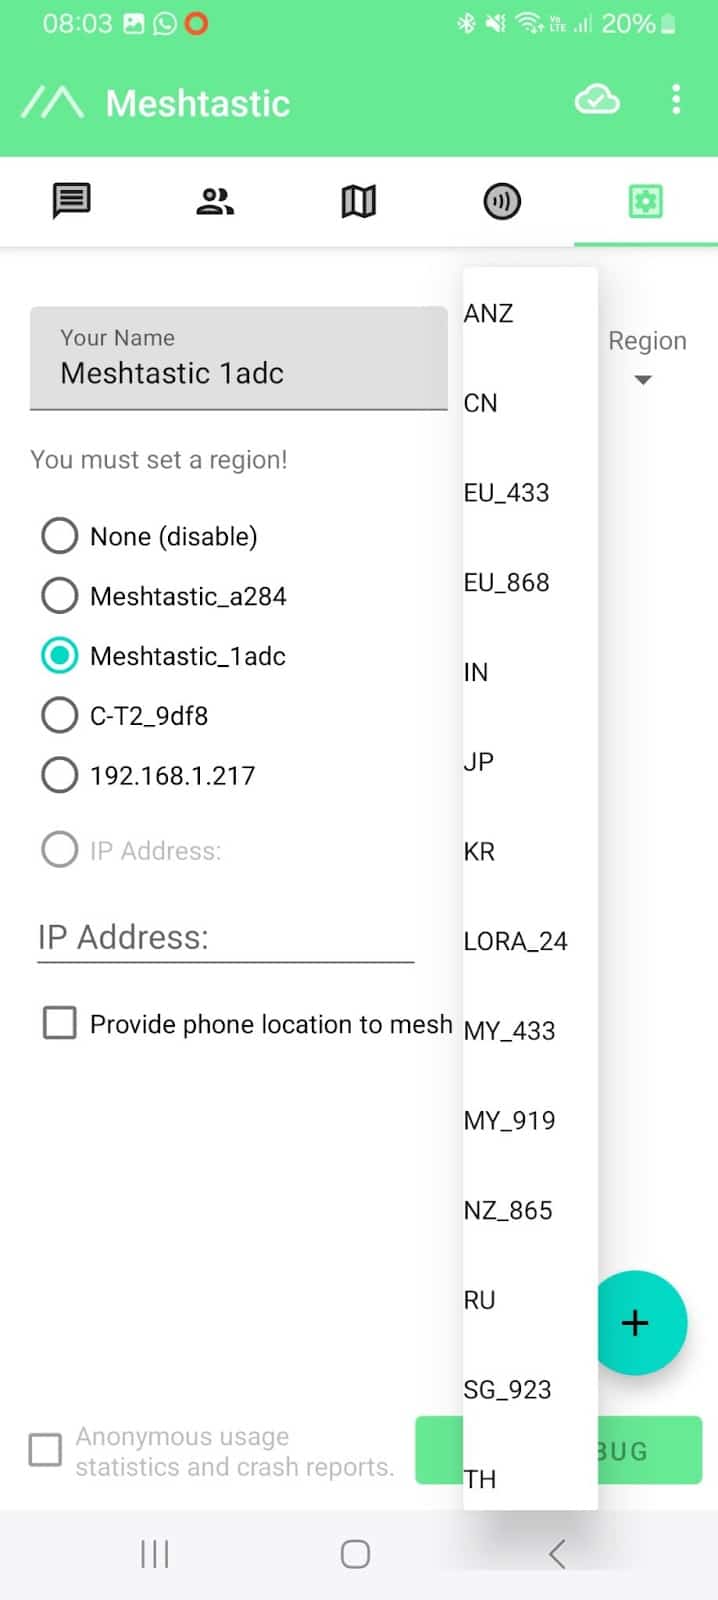Click the cloud connection status icon
The image size is (718, 1600).
(x=597, y=99)
